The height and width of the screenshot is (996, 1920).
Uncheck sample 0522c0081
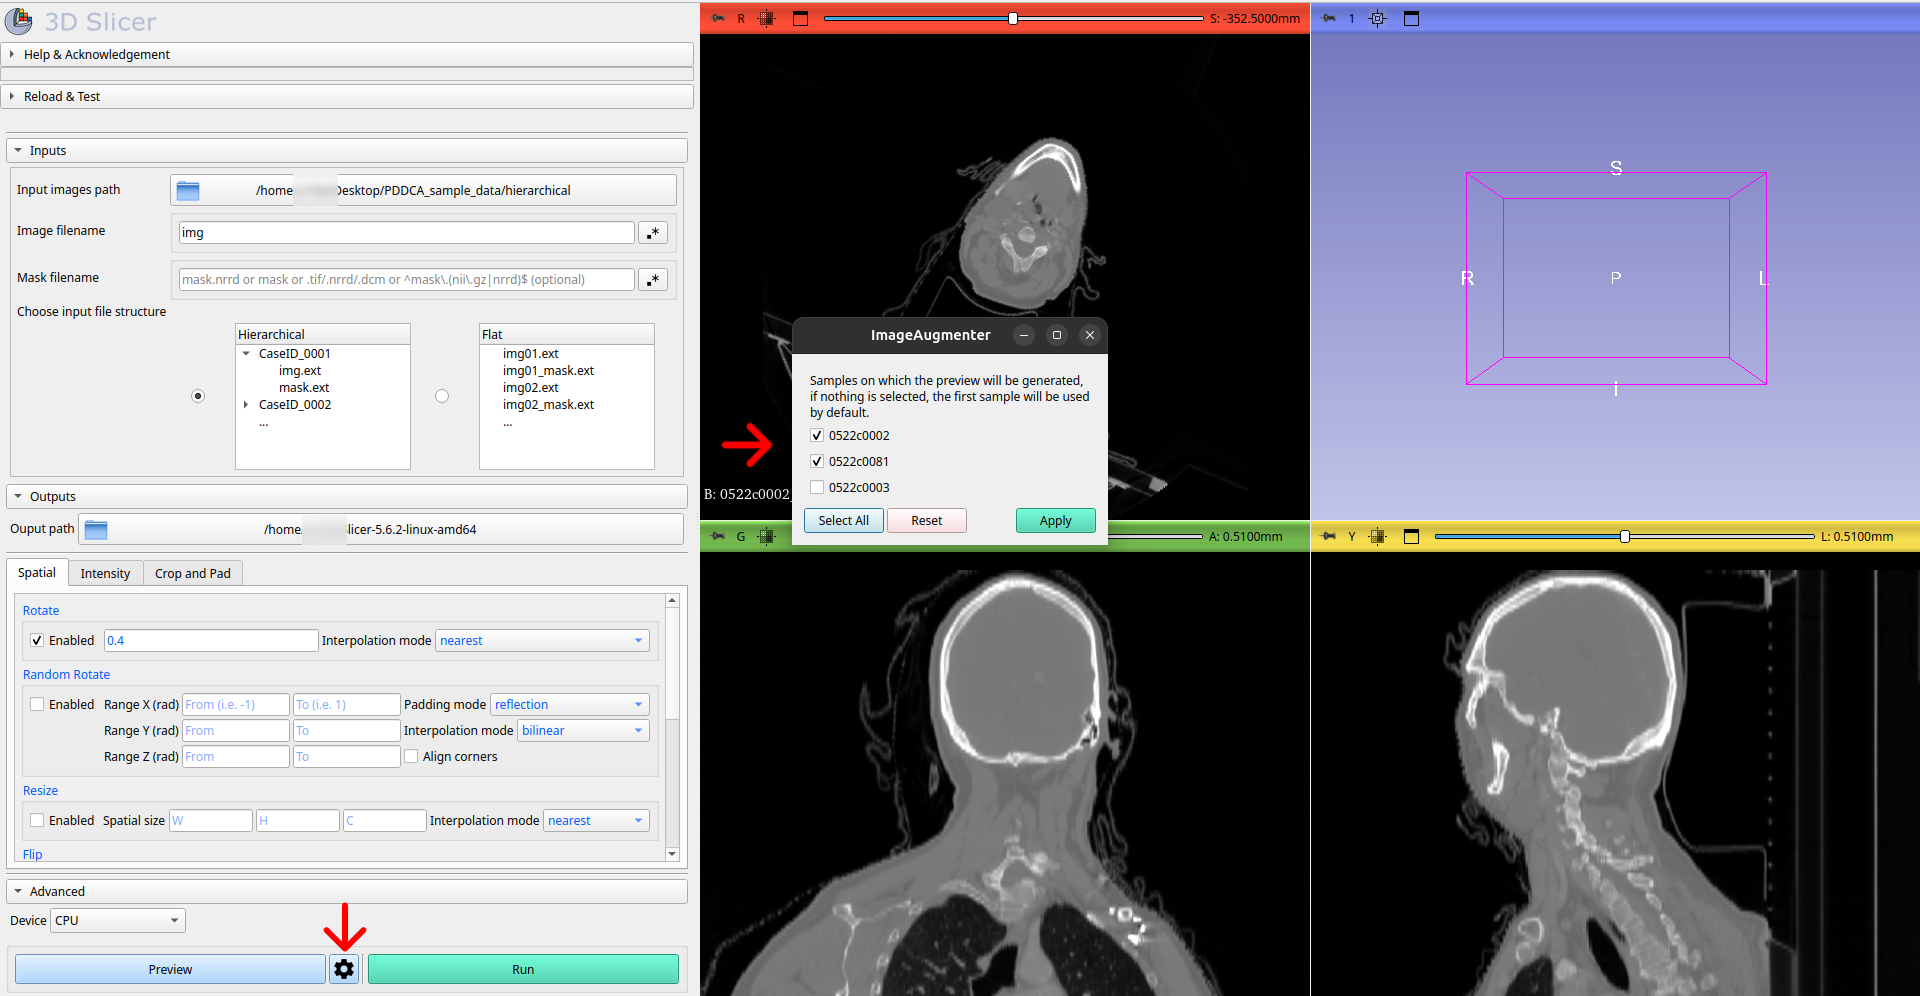pos(817,462)
